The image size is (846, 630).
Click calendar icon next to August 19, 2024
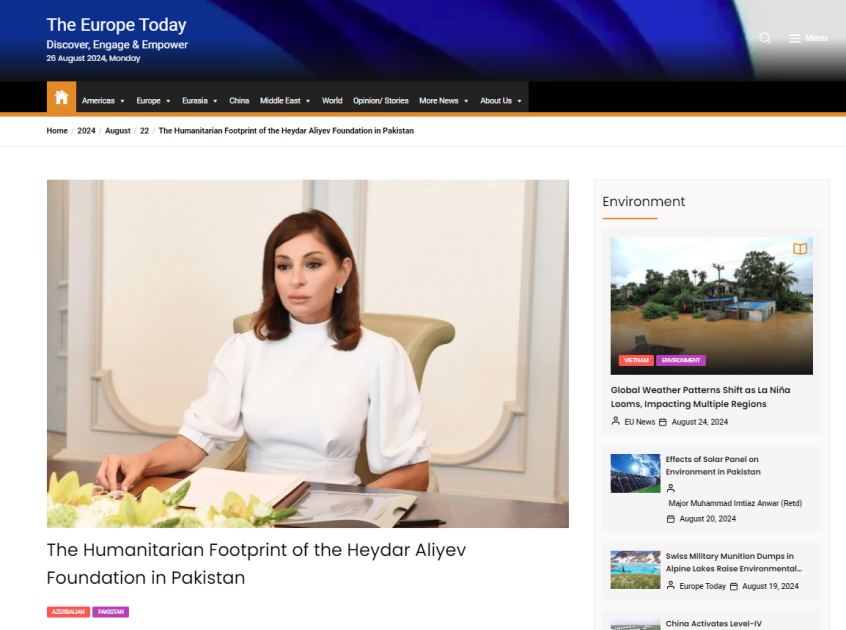[x=734, y=586]
